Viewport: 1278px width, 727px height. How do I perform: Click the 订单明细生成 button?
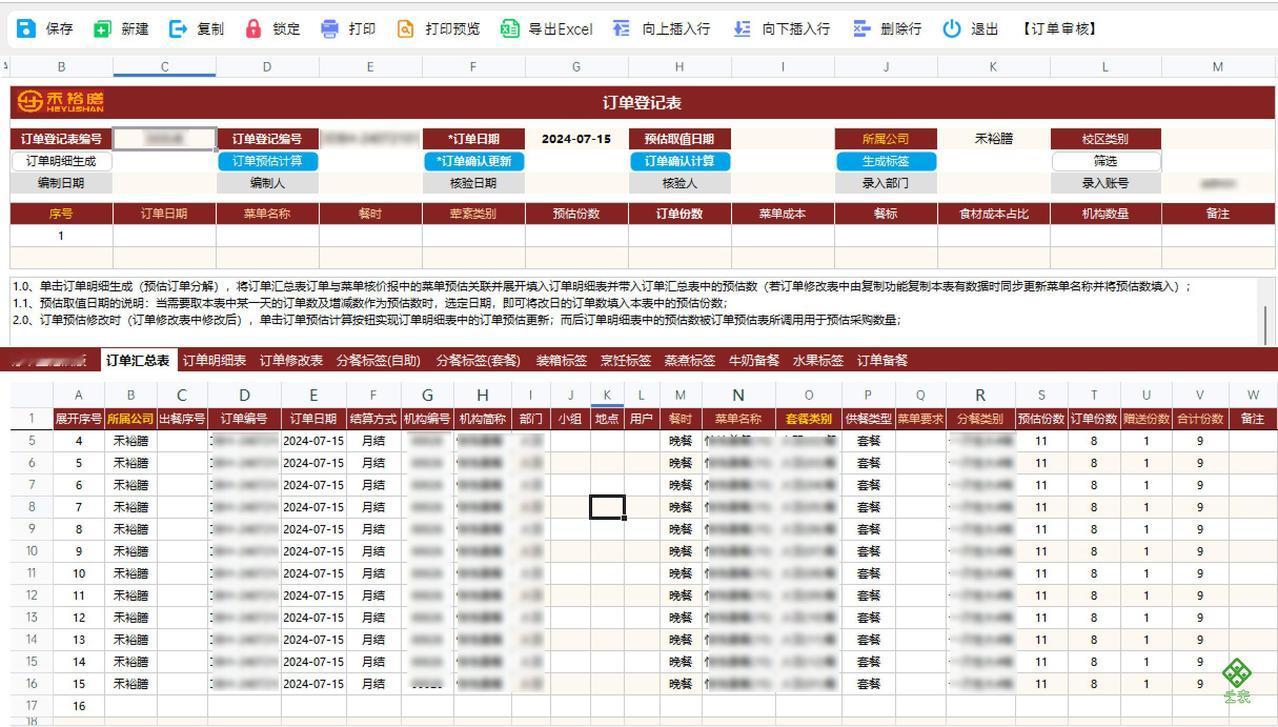click(x=61, y=161)
